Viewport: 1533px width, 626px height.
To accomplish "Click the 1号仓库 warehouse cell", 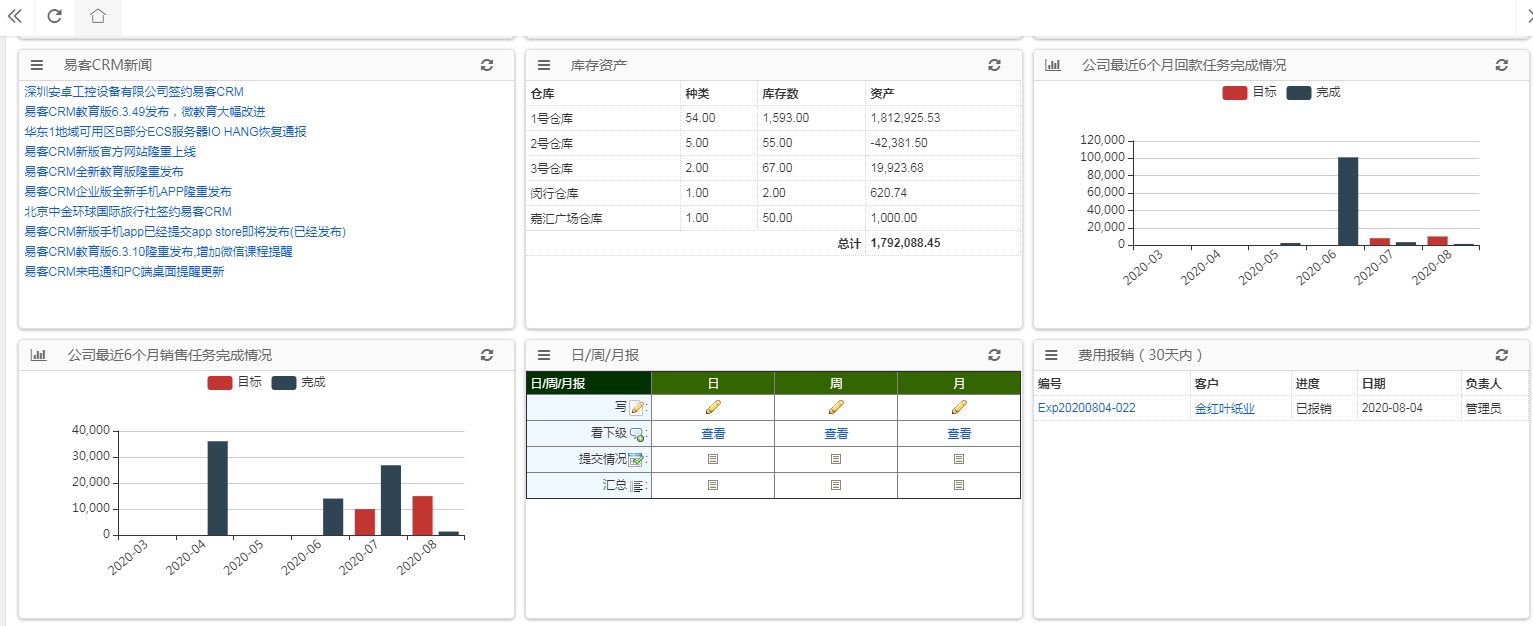I will (x=603, y=118).
